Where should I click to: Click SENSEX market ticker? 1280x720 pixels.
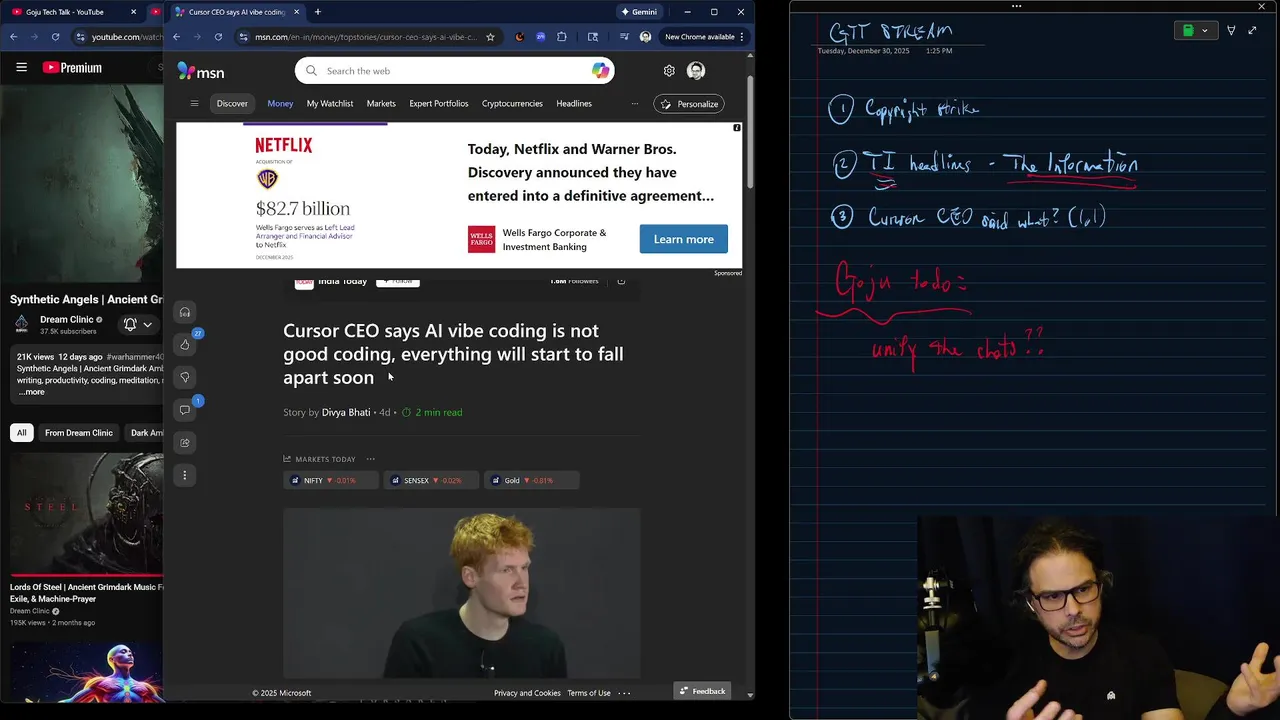430,480
